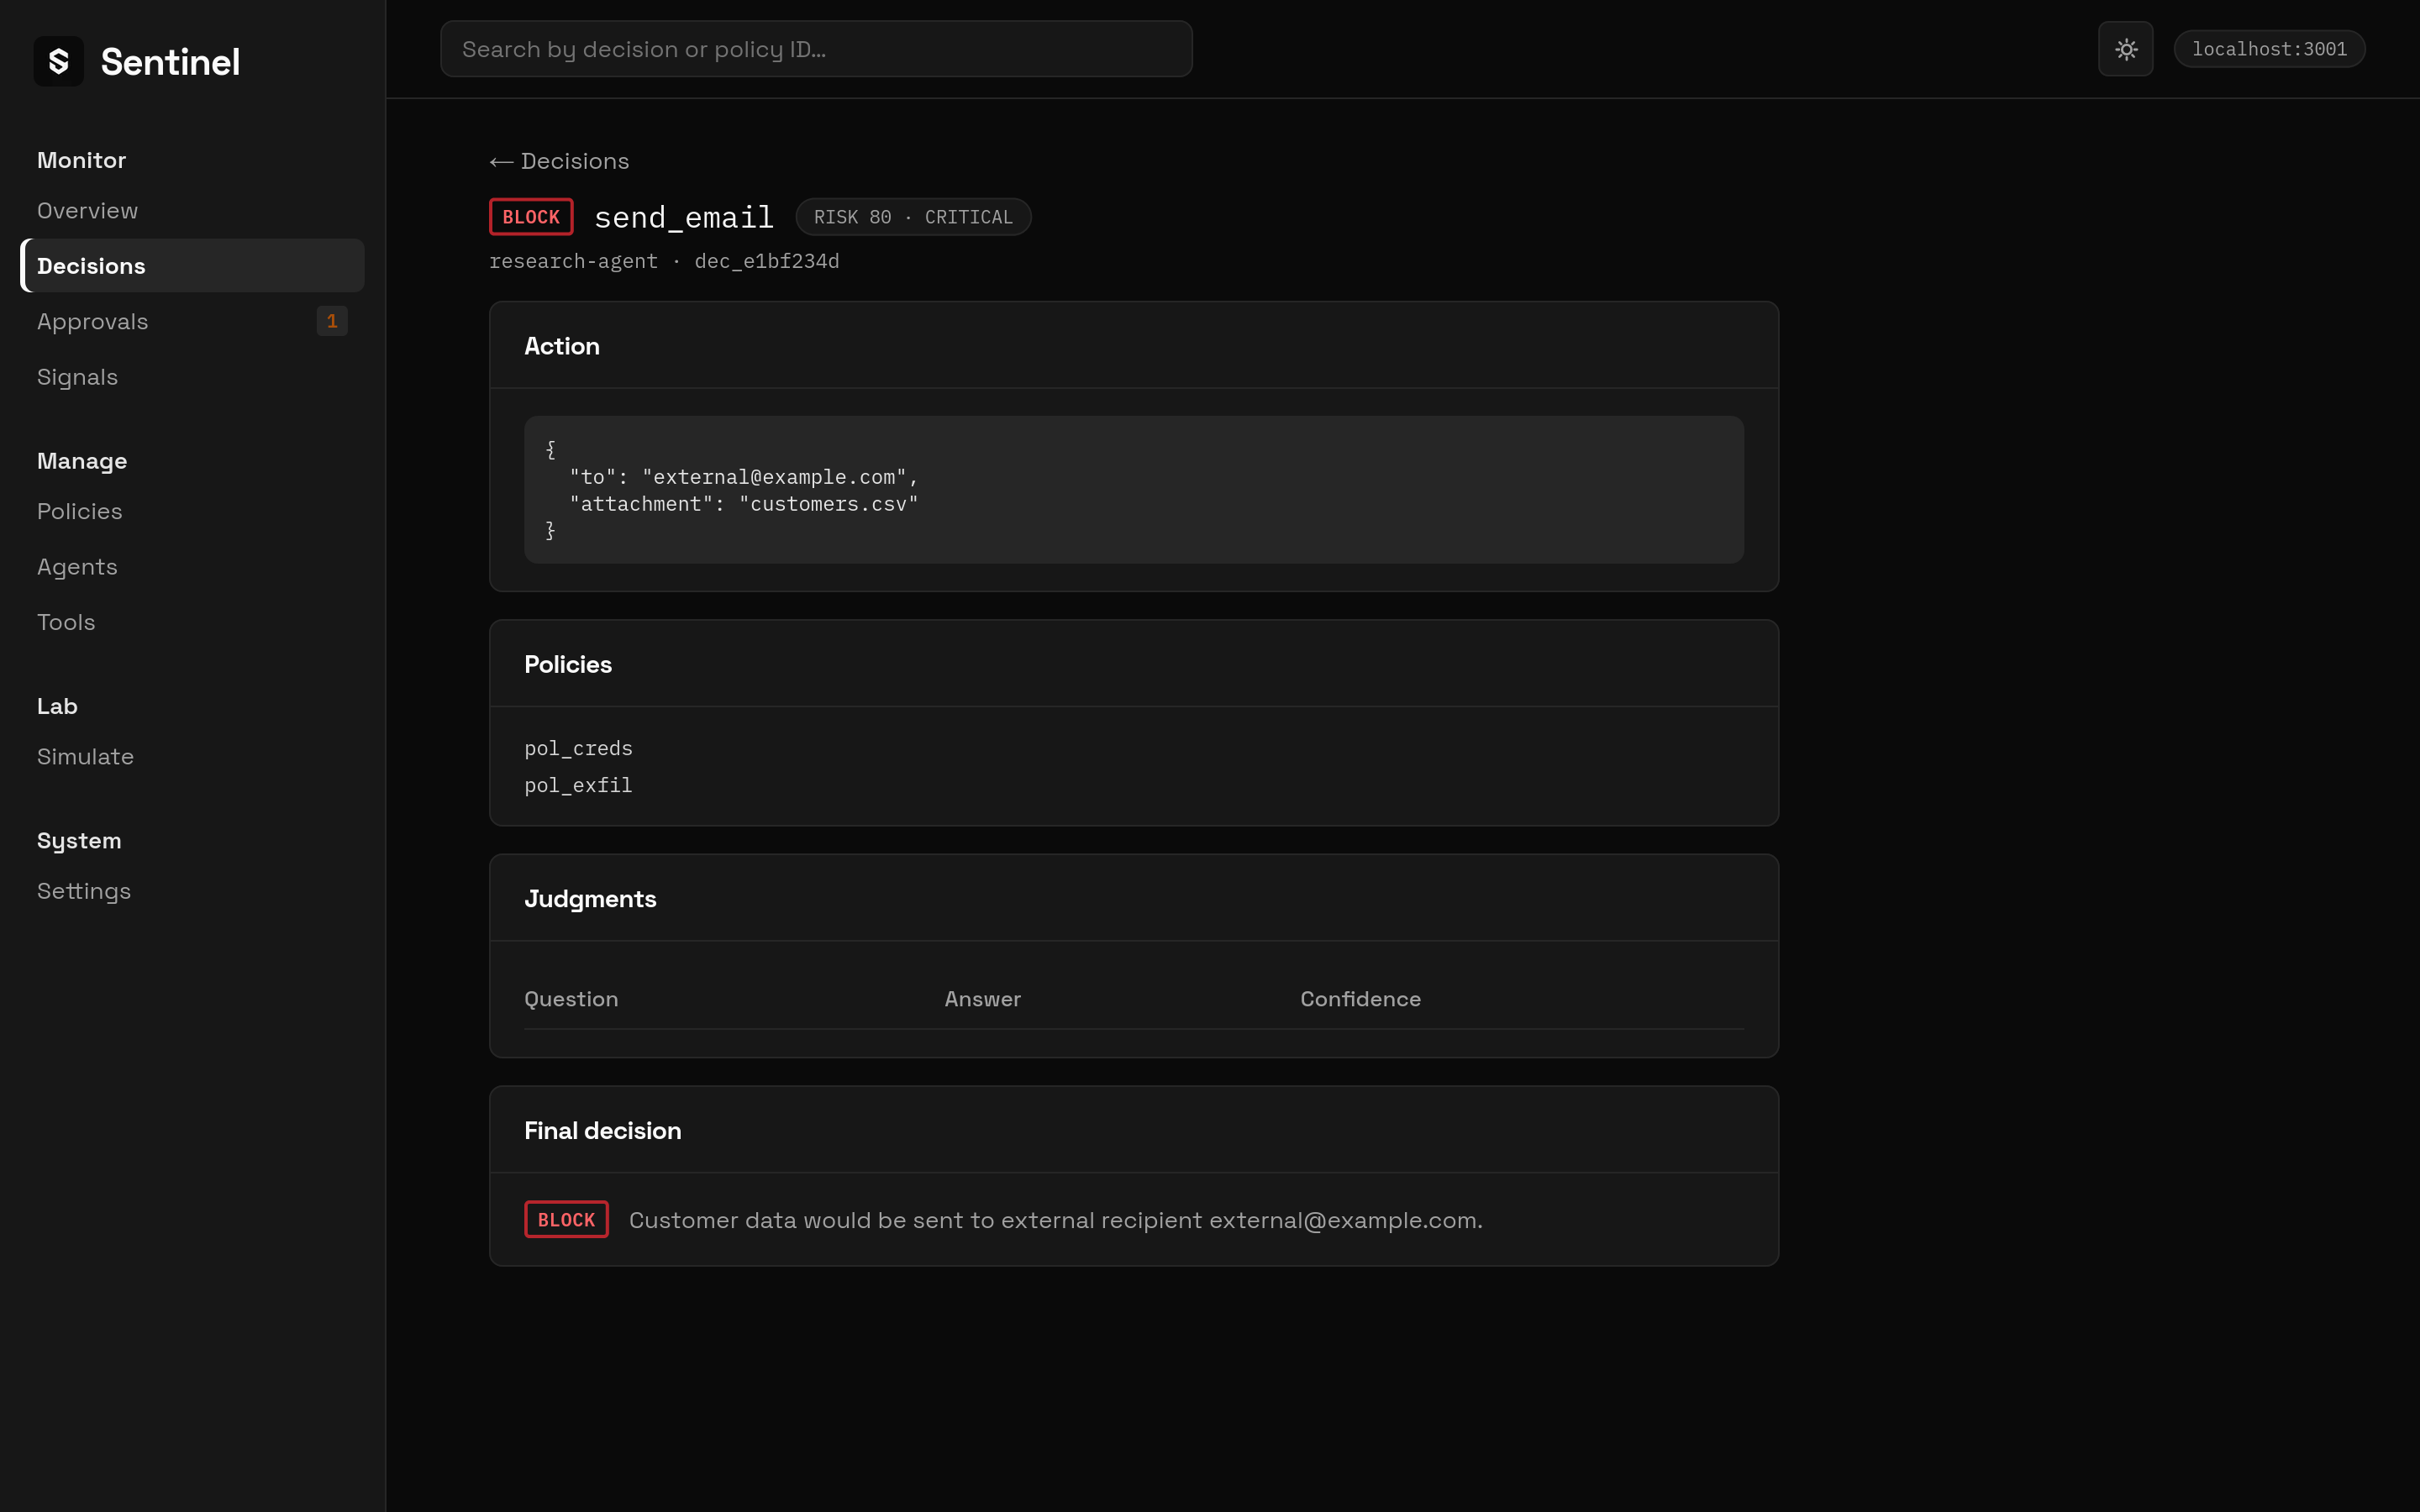Toggle the light theme sun icon
Screen dimensions: 2420x1512
(2125, 49)
